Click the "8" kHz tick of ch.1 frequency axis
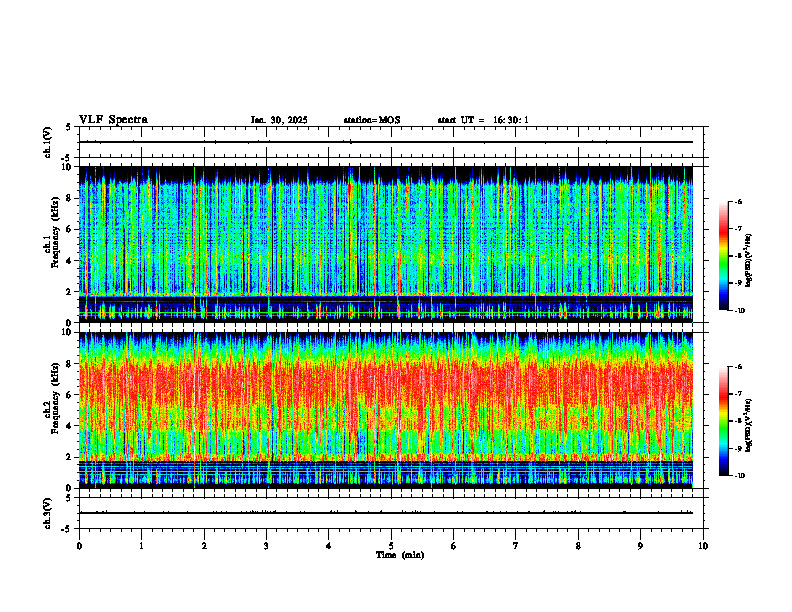This screenshot has width=792, height=612. (x=70, y=198)
